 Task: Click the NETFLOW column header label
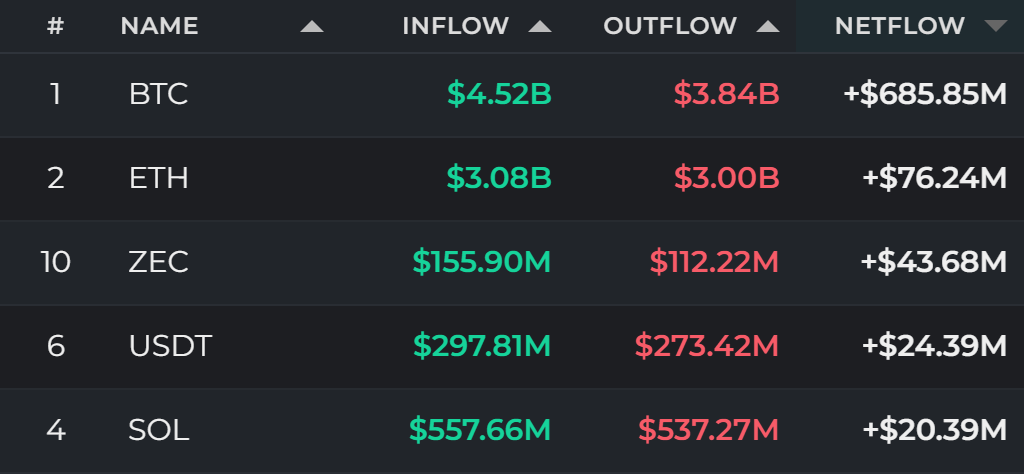[x=900, y=26]
